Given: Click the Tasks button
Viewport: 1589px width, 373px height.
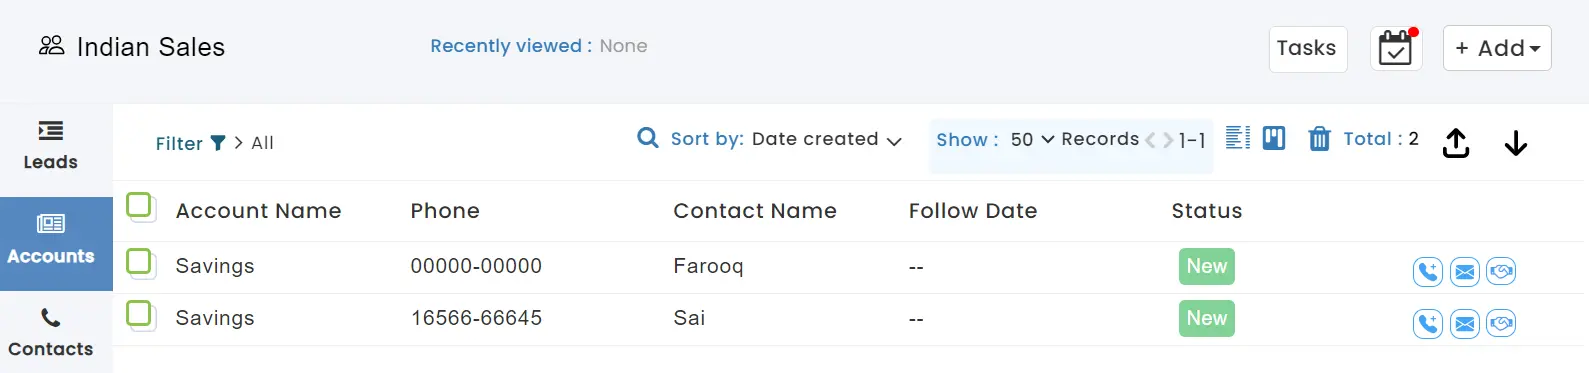Looking at the screenshot, I should pyautogui.click(x=1307, y=48).
